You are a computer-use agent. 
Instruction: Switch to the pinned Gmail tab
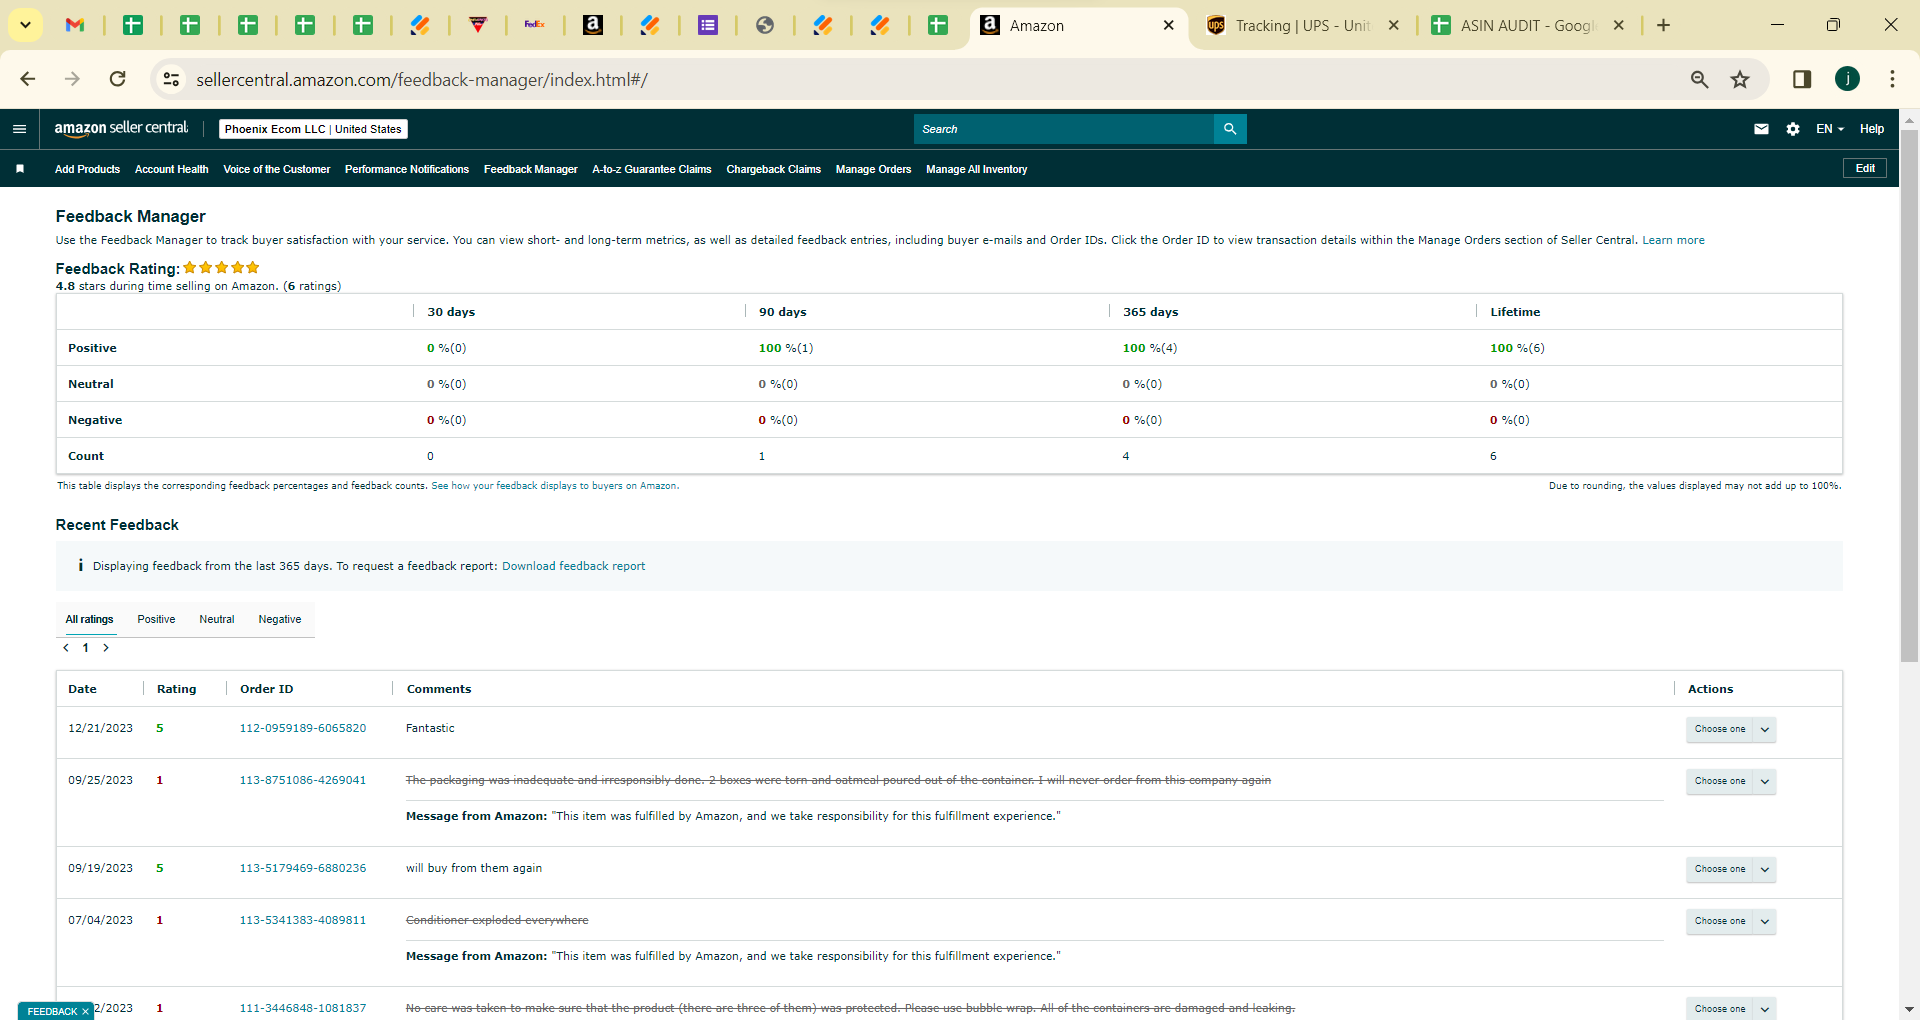[75, 25]
